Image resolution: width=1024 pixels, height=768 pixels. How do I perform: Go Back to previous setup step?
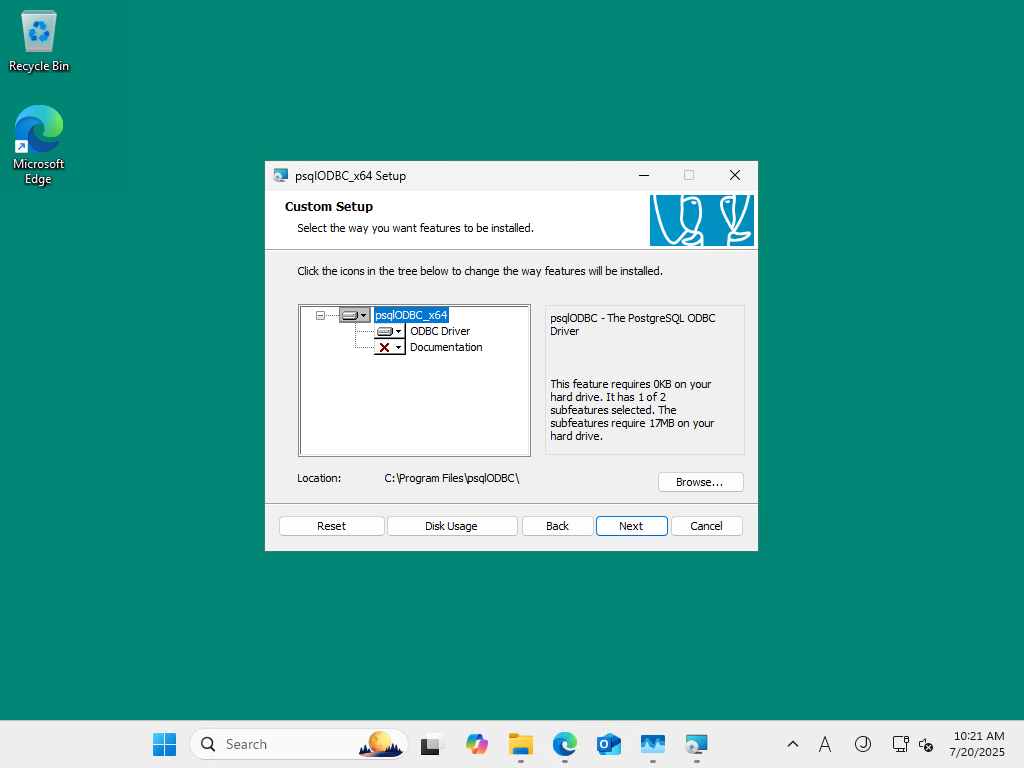tap(557, 526)
